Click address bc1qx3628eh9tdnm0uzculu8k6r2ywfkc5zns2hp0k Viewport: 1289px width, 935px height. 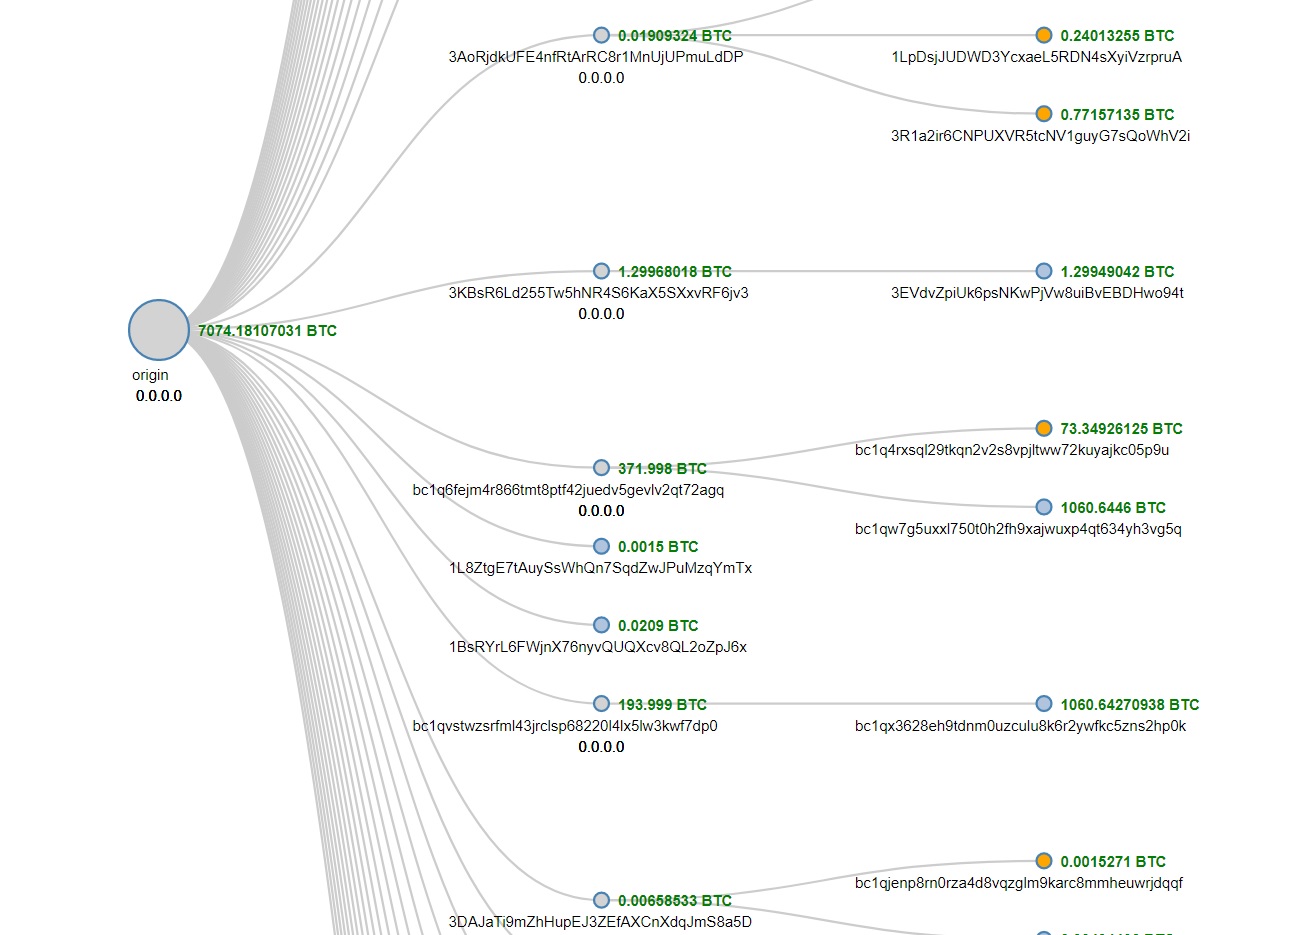tap(1021, 726)
